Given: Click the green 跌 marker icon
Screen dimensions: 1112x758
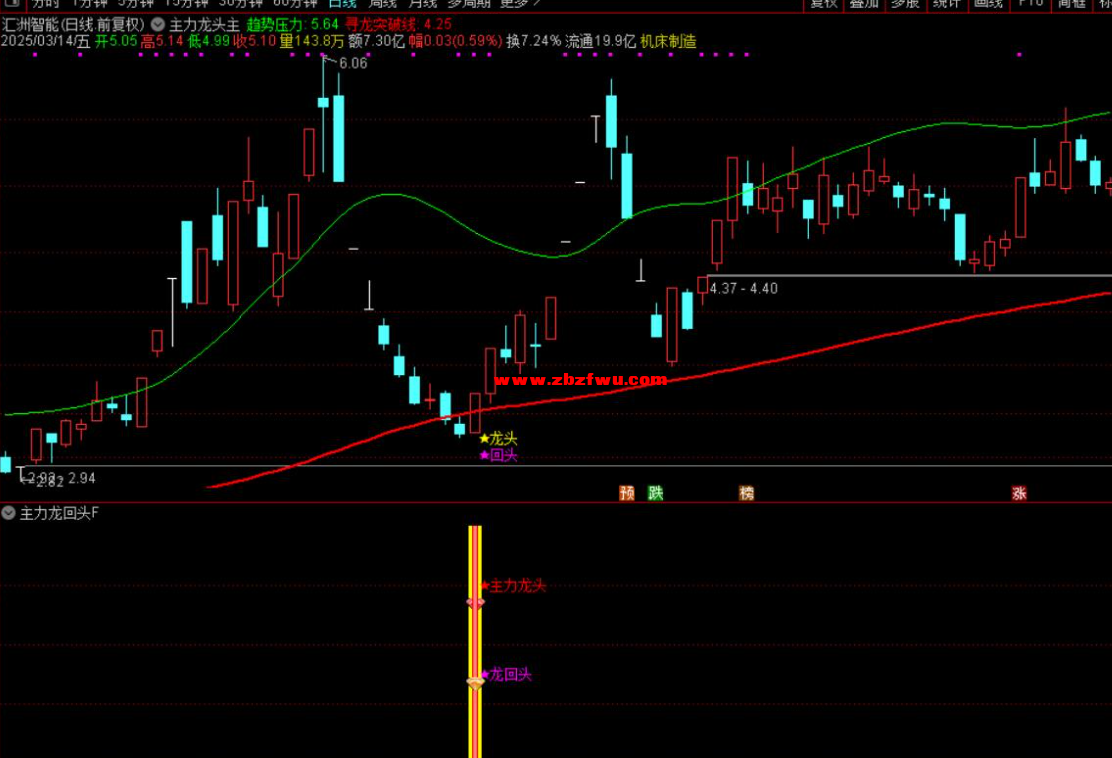Looking at the screenshot, I should pyautogui.click(x=655, y=493).
